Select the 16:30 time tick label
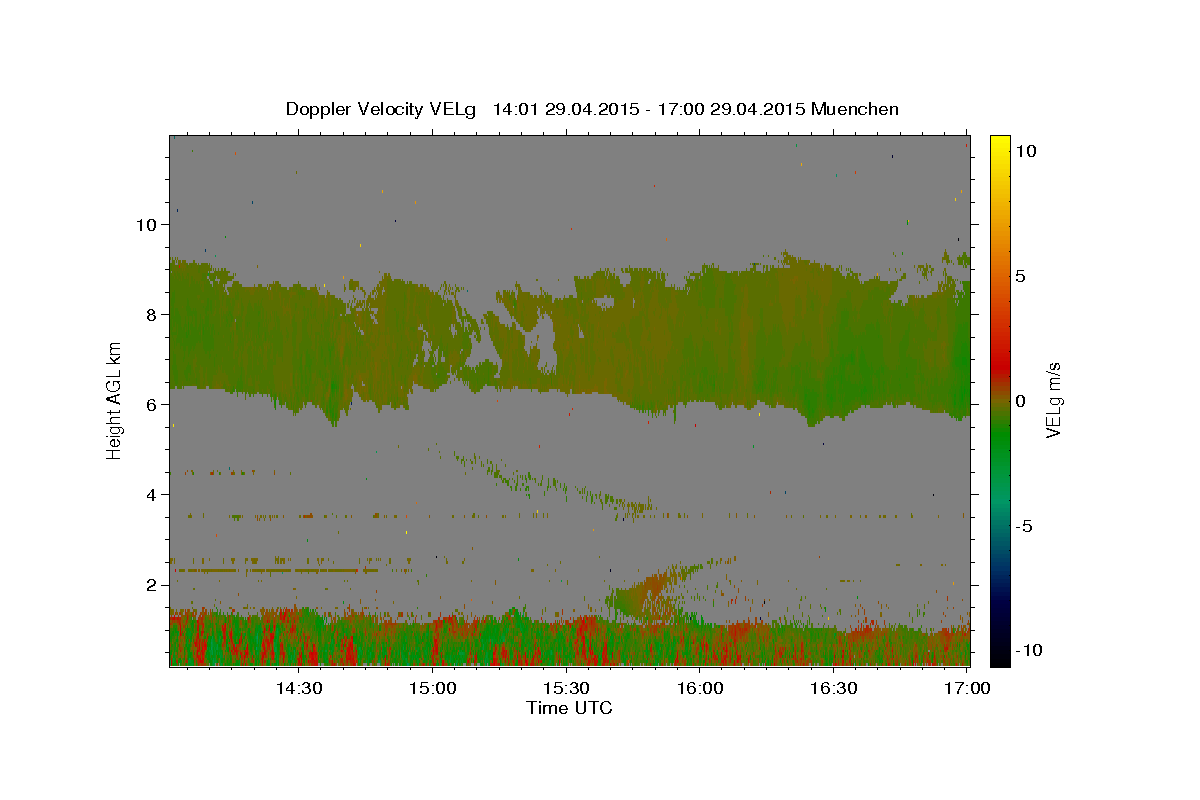This screenshot has width=1200, height=800. tap(834, 688)
